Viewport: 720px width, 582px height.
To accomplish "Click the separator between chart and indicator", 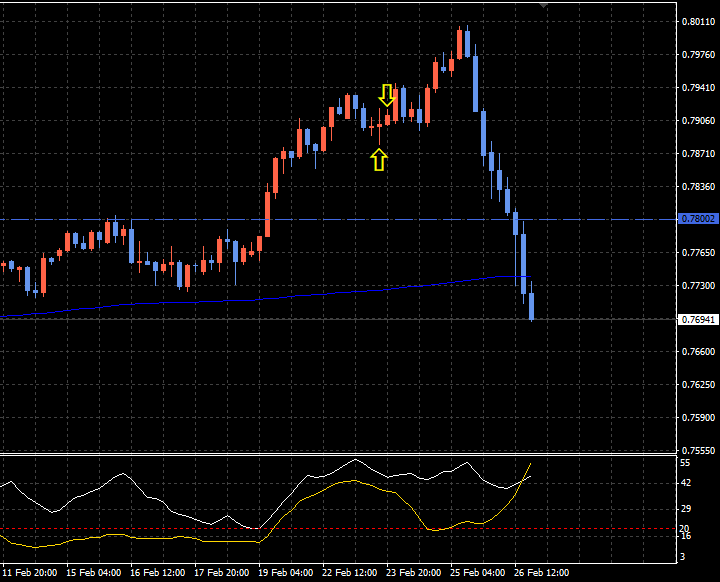I will click(x=338, y=455).
